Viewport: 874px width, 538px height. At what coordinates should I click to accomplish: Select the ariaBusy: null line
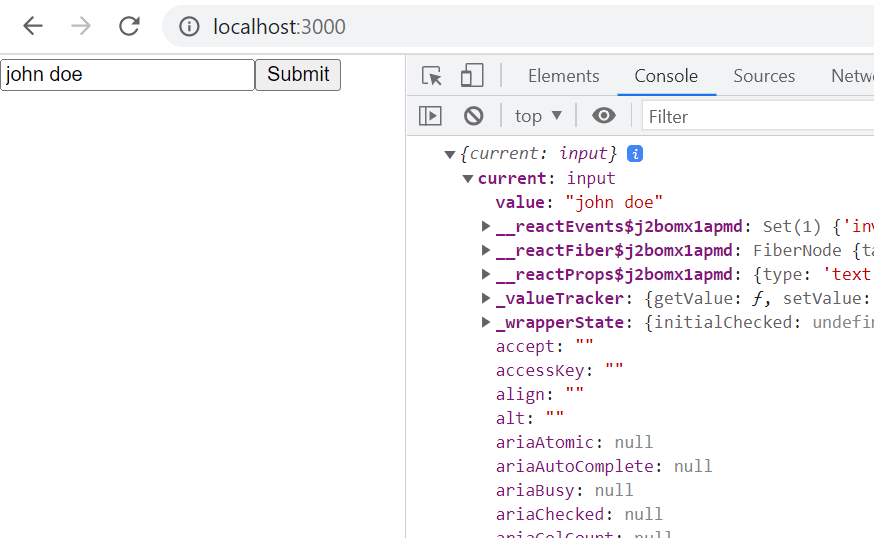(x=564, y=490)
